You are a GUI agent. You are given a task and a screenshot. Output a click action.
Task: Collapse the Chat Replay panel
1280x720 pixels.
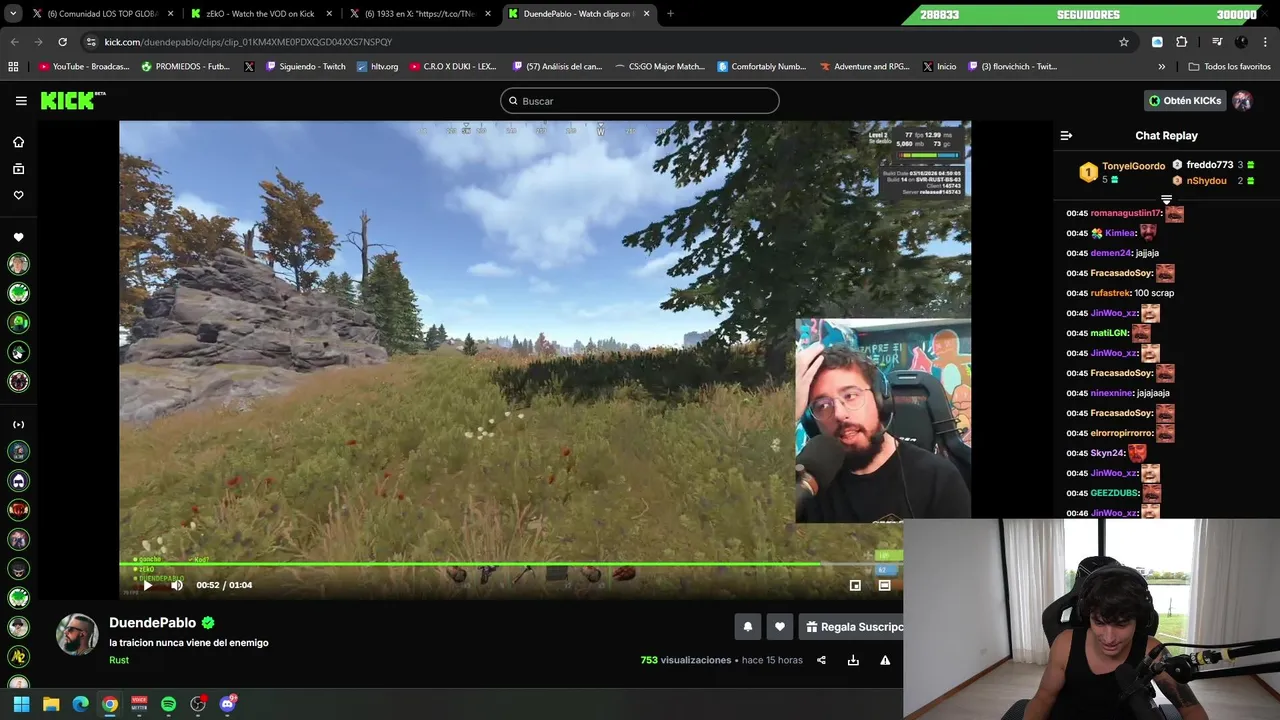[x=1066, y=136]
